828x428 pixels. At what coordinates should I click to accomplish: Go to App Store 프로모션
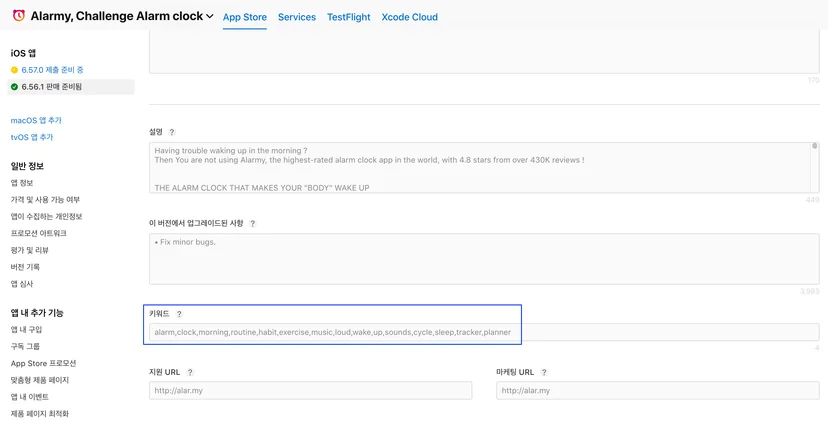point(43,363)
